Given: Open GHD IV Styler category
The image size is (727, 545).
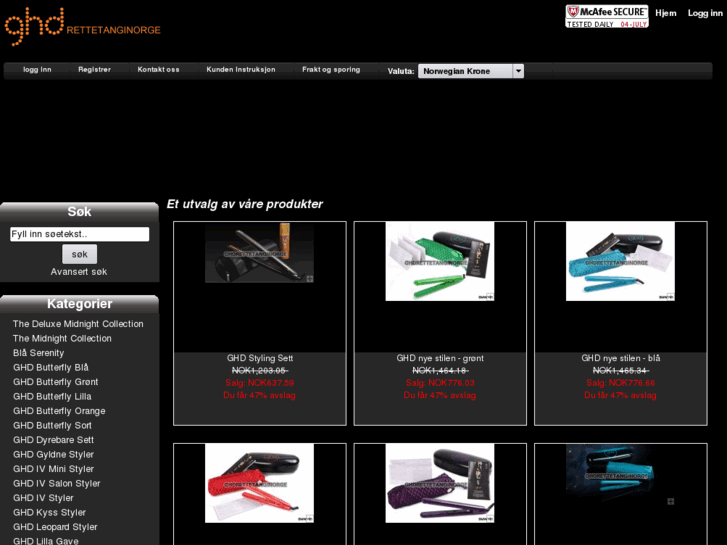Looking at the screenshot, I should click(x=43, y=498).
